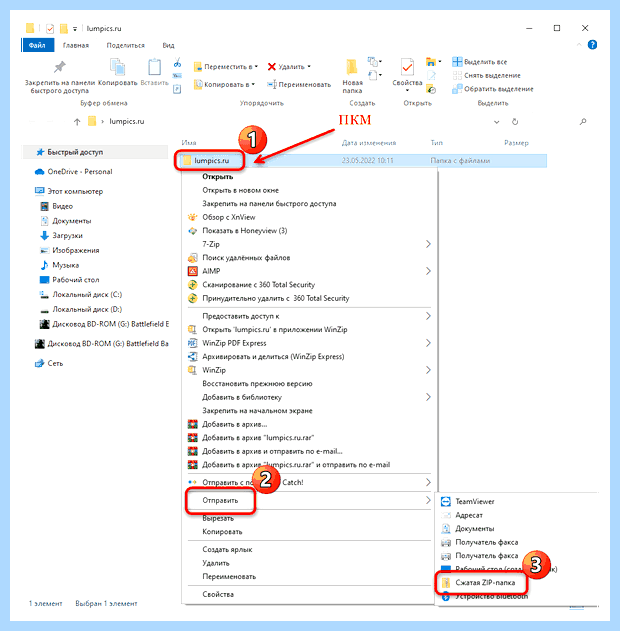The image size is (620, 631).
Task: Click the Paste clipboard icon
Action: click(154, 67)
